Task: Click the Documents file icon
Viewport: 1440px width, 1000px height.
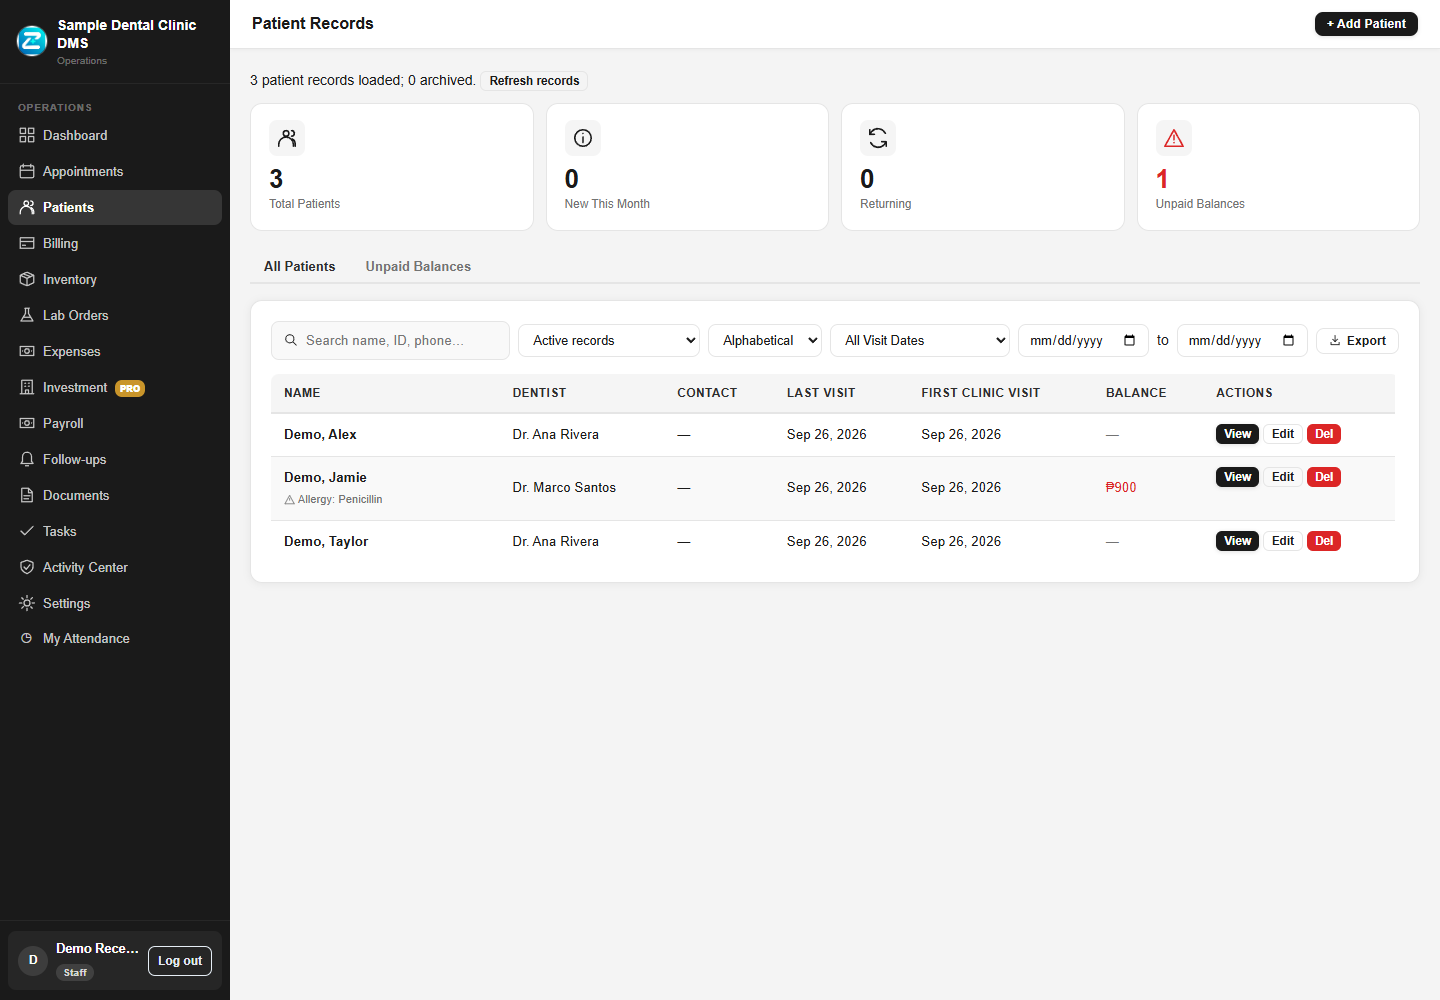Action: tap(27, 495)
